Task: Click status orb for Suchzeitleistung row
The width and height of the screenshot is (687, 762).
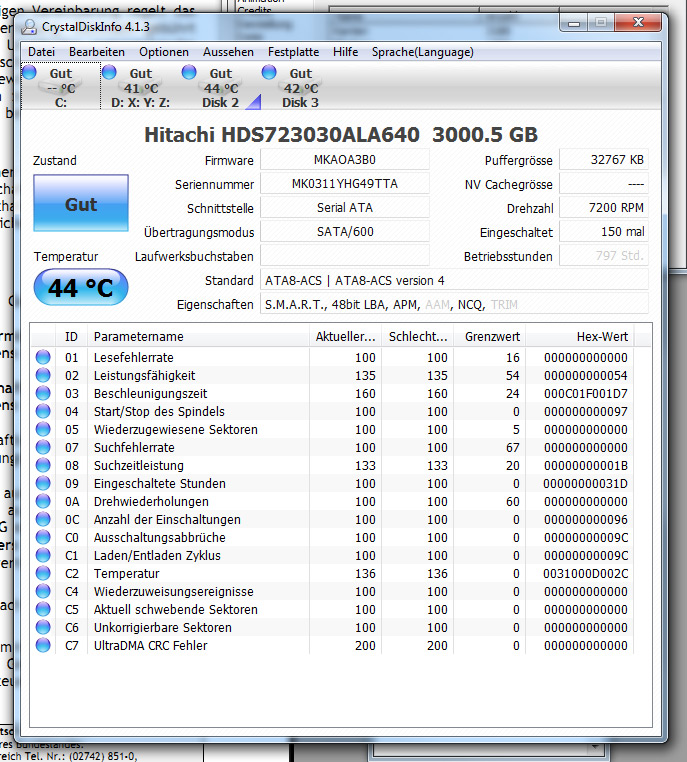Action: tap(43, 465)
